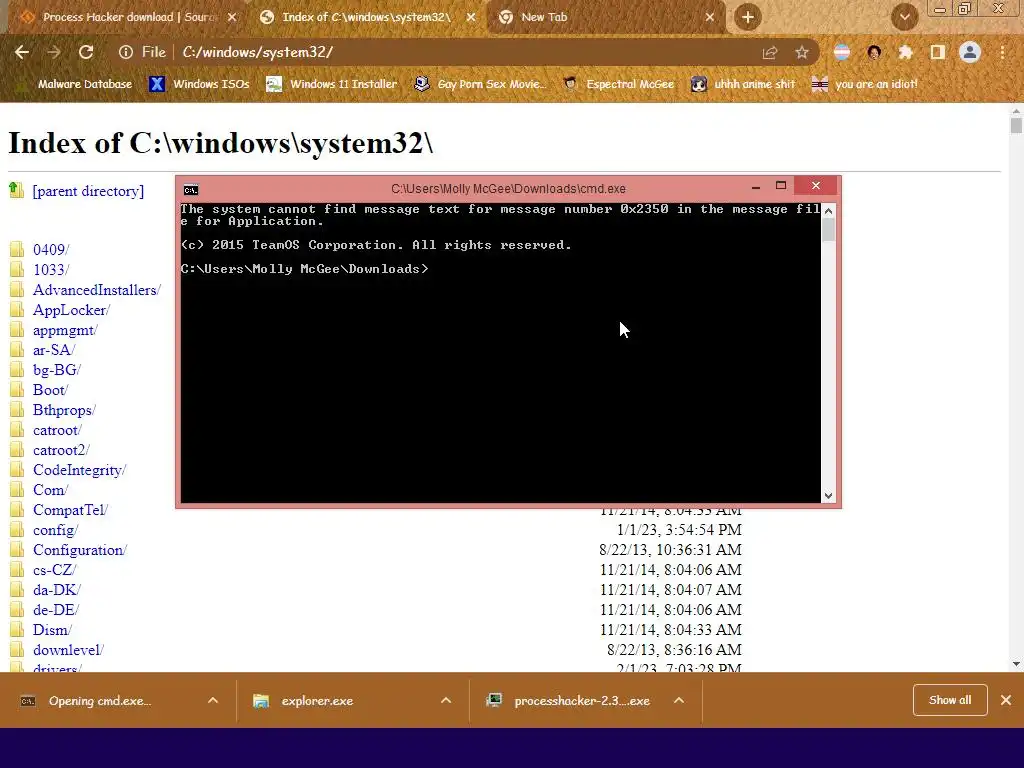This screenshot has height=768, width=1024.
Task: Go to parent directory link
Action: click(88, 191)
